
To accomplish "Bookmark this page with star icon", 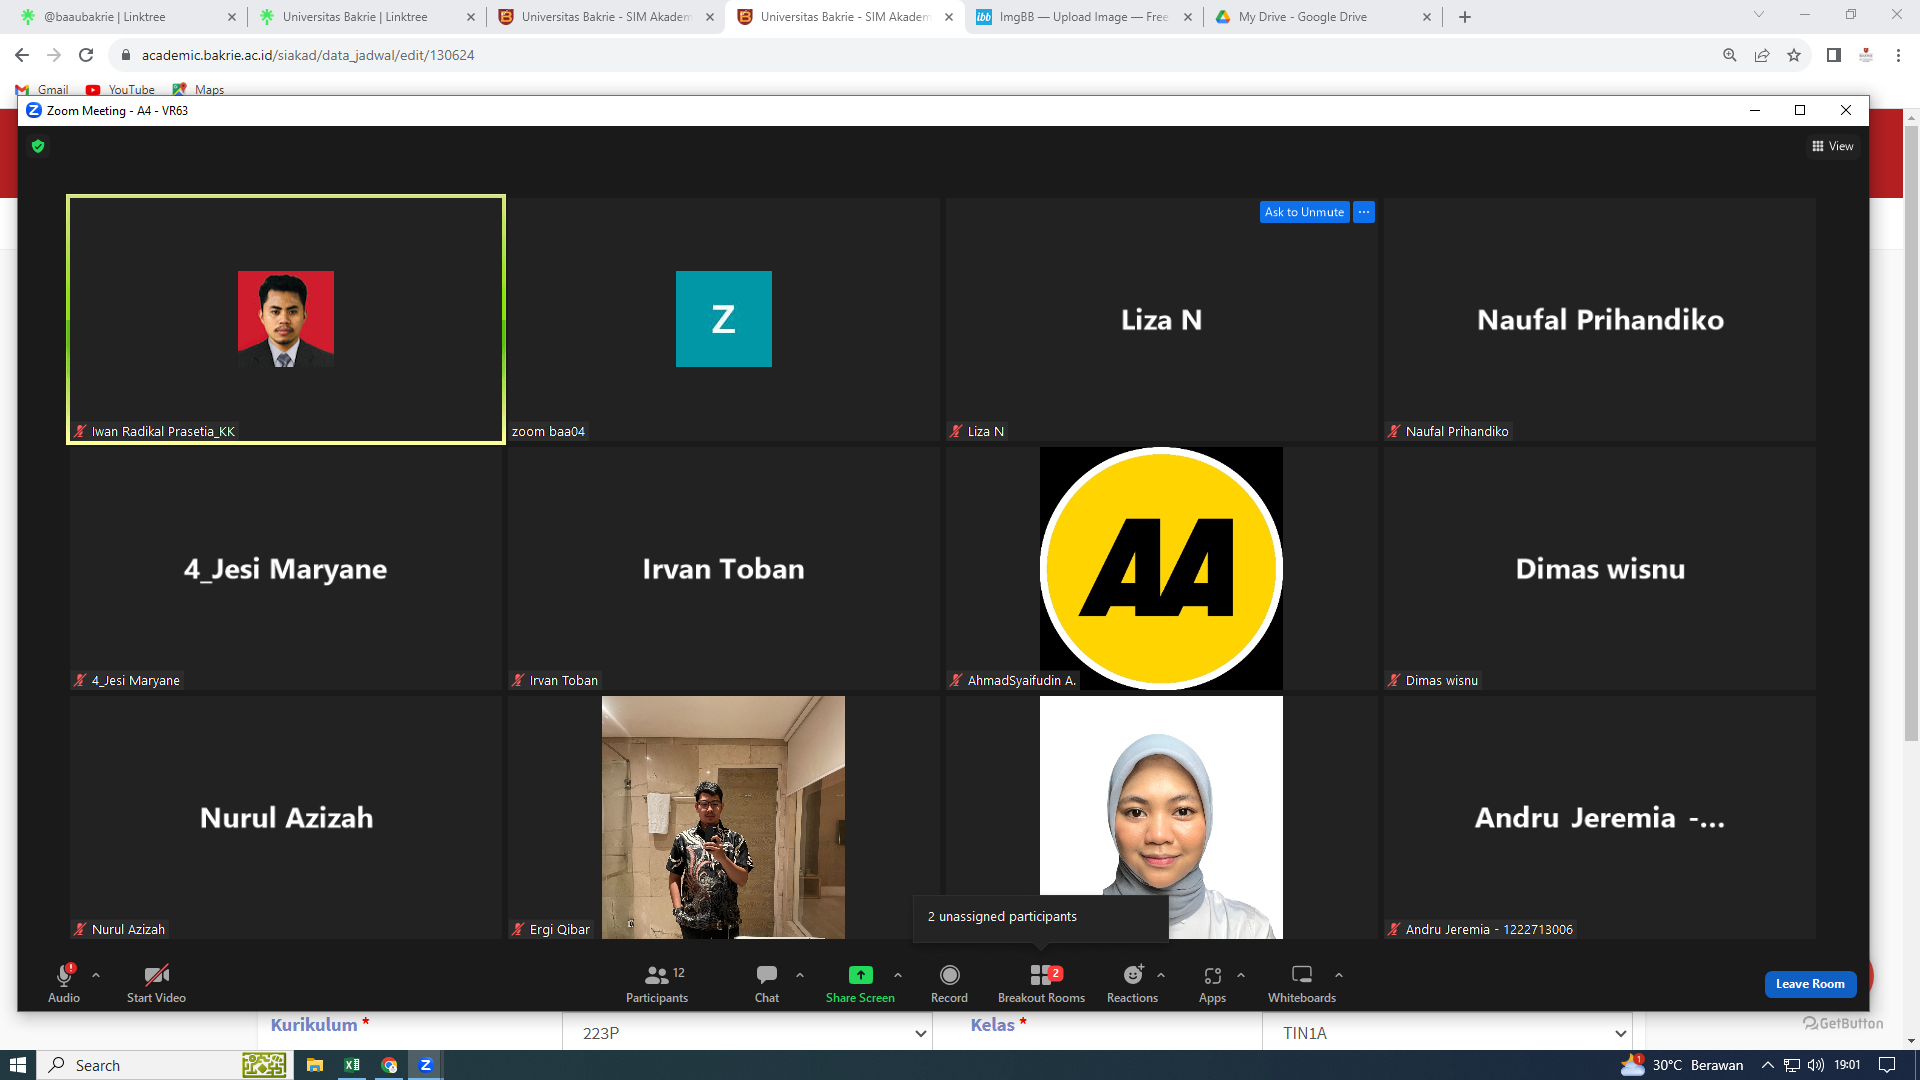I will [x=1794, y=55].
